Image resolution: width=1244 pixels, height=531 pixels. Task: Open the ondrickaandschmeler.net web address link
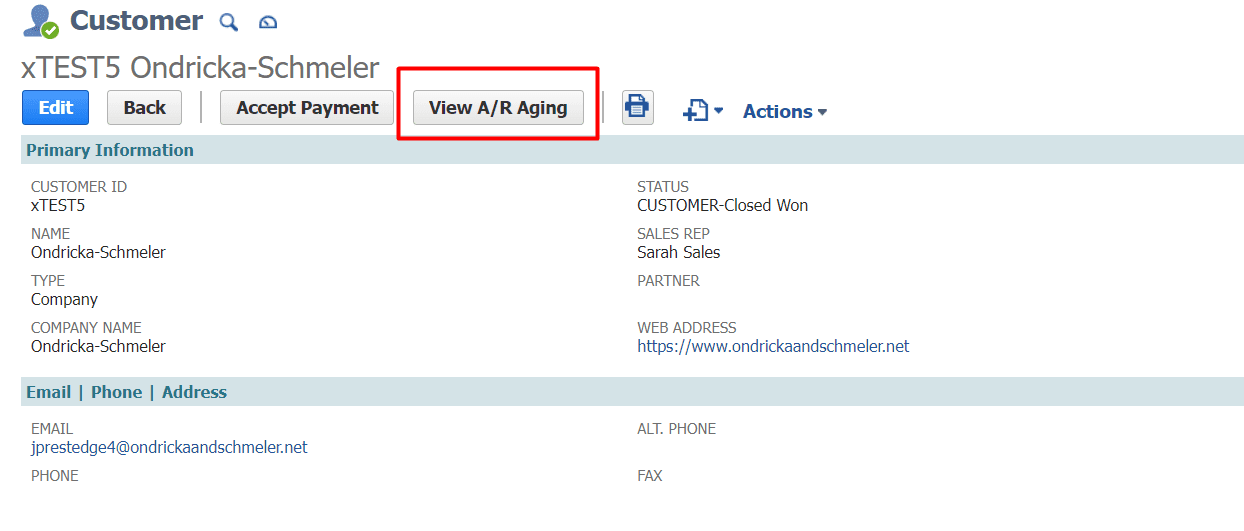point(773,346)
